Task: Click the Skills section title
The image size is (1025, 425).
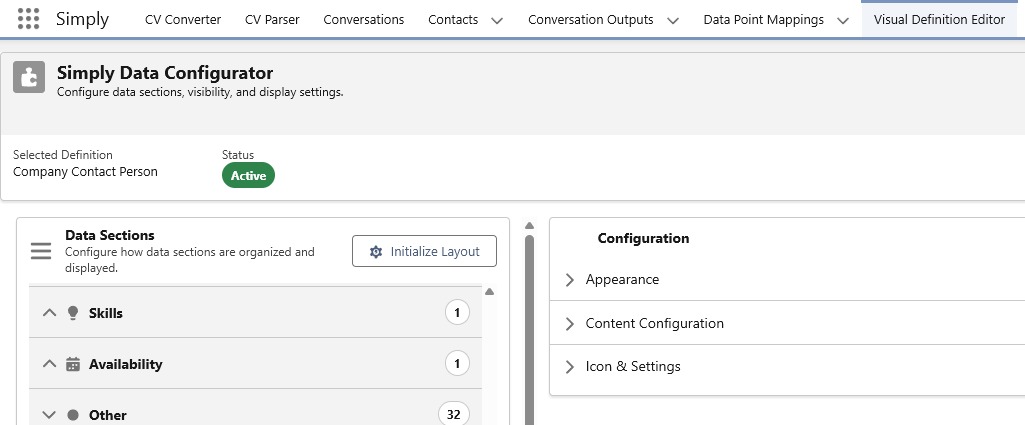Action: (106, 313)
